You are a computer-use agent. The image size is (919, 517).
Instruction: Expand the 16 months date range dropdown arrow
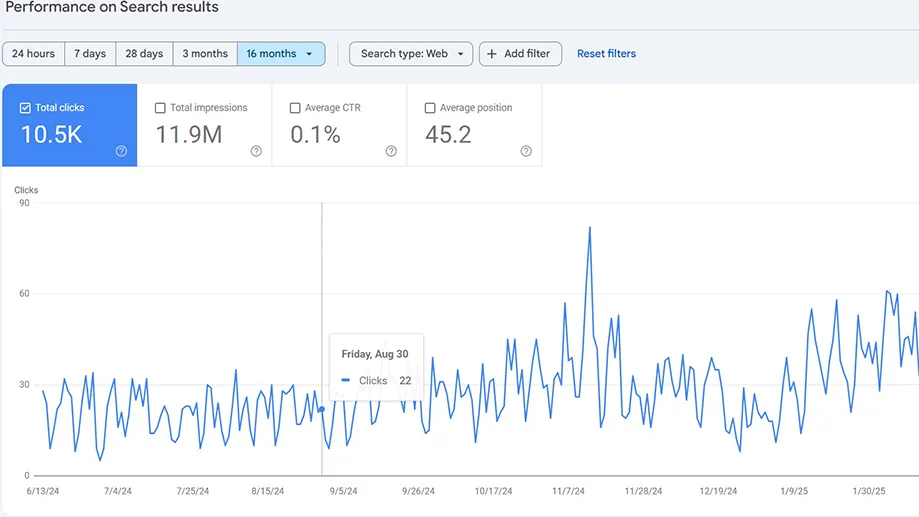pos(310,54)
